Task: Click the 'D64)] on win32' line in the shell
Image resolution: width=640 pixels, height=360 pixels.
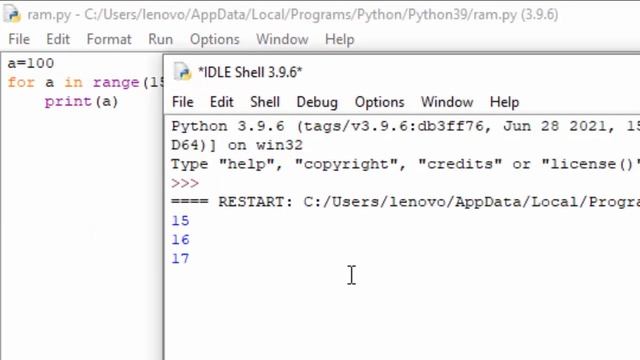Action: click(x=237, y=145)
